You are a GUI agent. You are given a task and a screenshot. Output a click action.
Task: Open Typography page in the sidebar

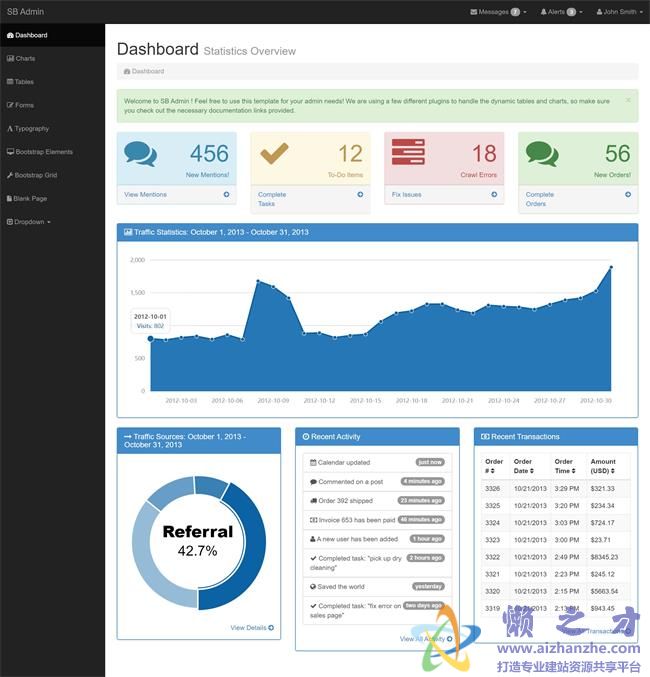coord(29,129)
